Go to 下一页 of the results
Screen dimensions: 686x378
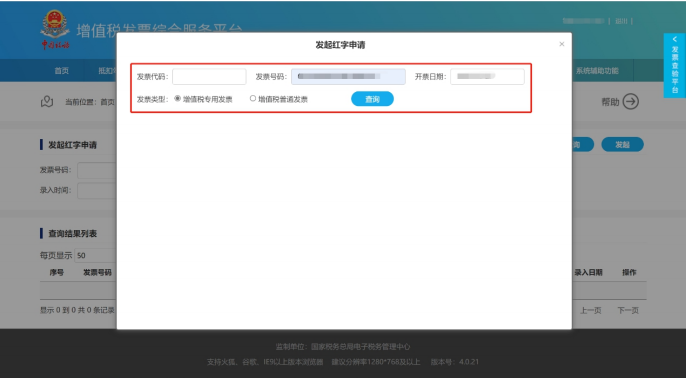tap(628, 310)
